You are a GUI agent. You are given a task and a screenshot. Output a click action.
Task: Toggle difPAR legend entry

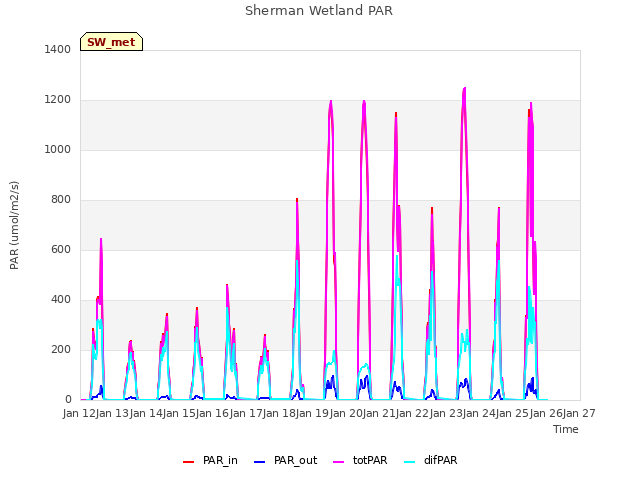click(431, 460)
